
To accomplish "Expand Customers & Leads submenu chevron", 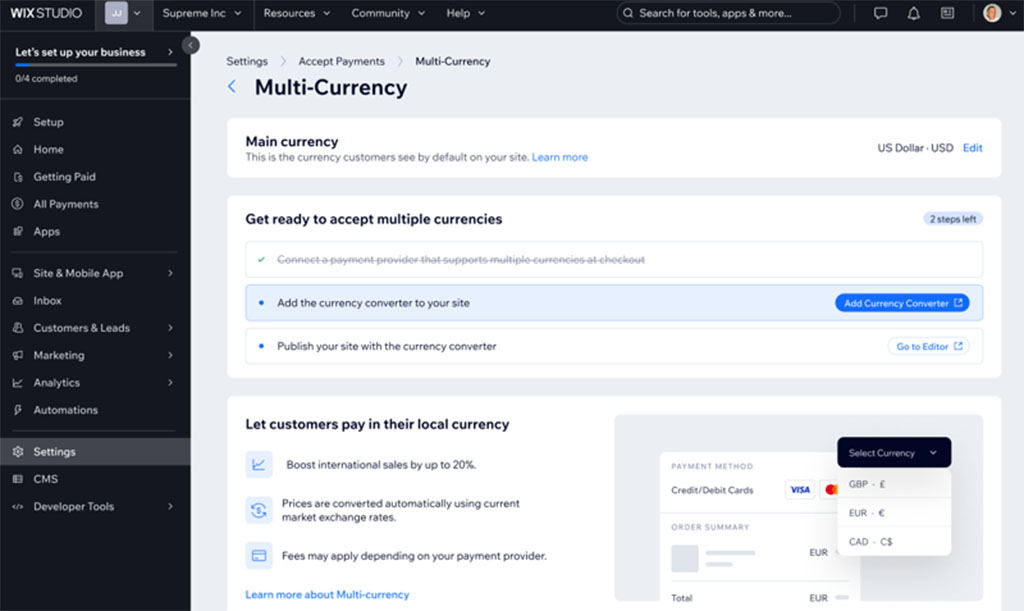I will point(170,328).
